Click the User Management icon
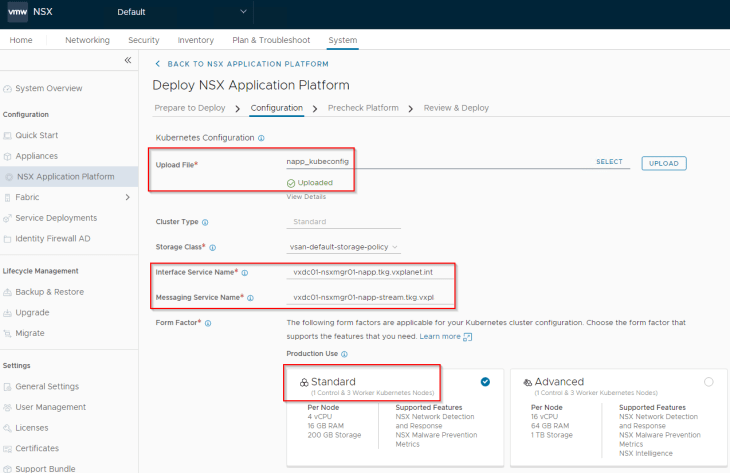730x473 pixels. click(x=7, y=407)
